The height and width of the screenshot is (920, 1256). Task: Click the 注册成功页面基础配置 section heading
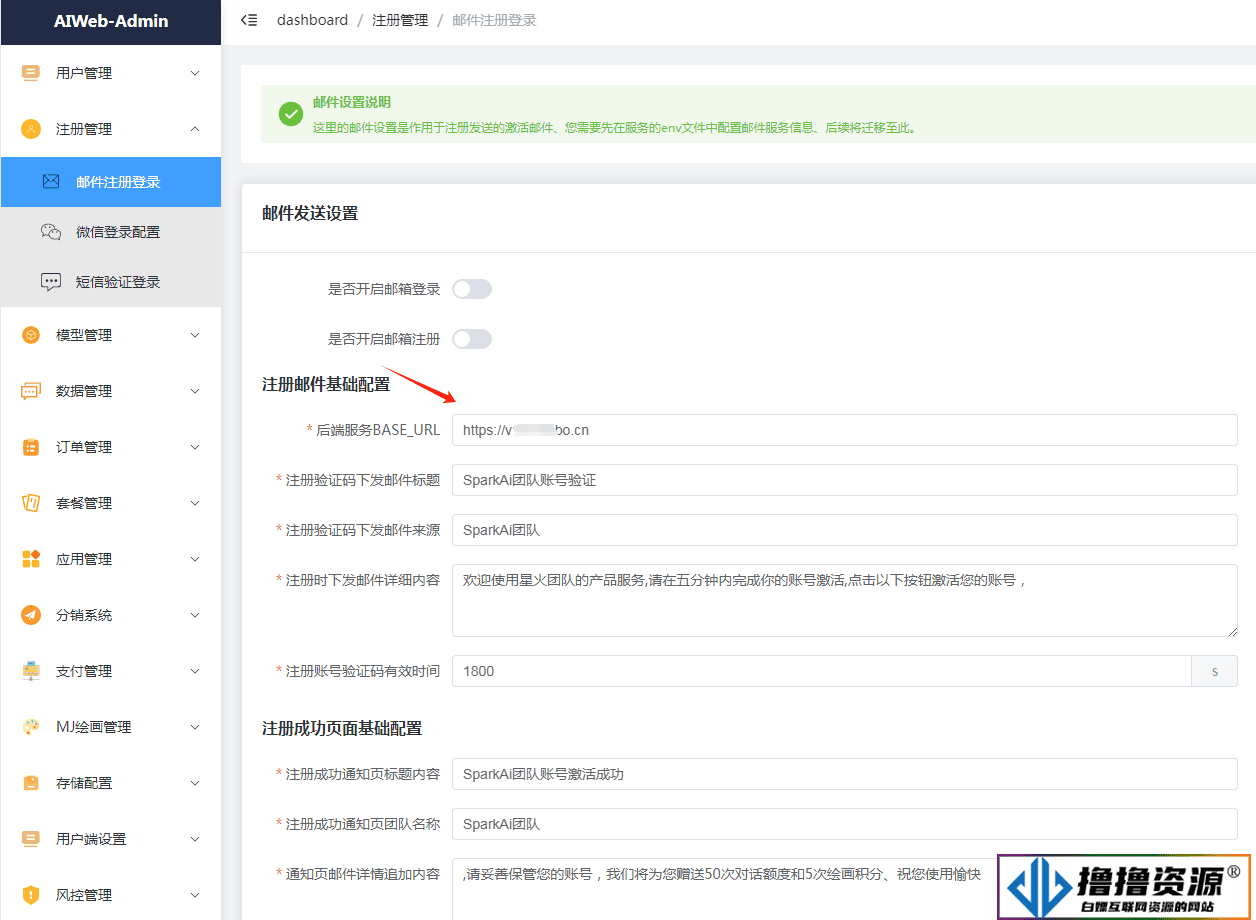342,728
